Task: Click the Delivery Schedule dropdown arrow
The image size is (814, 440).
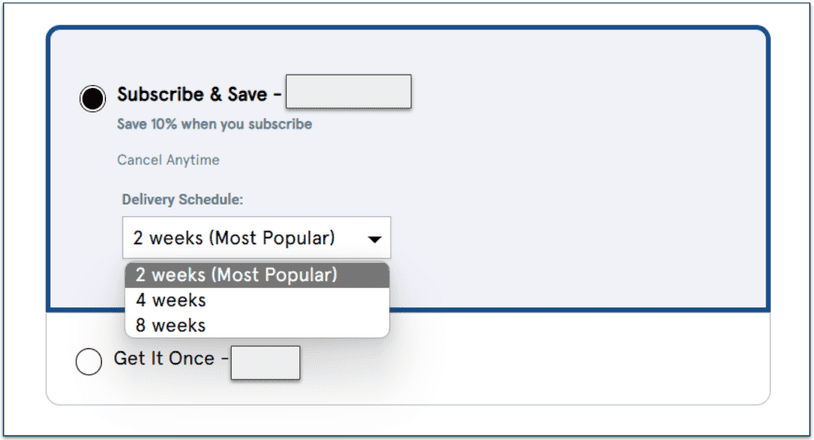Action: [x=374, y=239]
